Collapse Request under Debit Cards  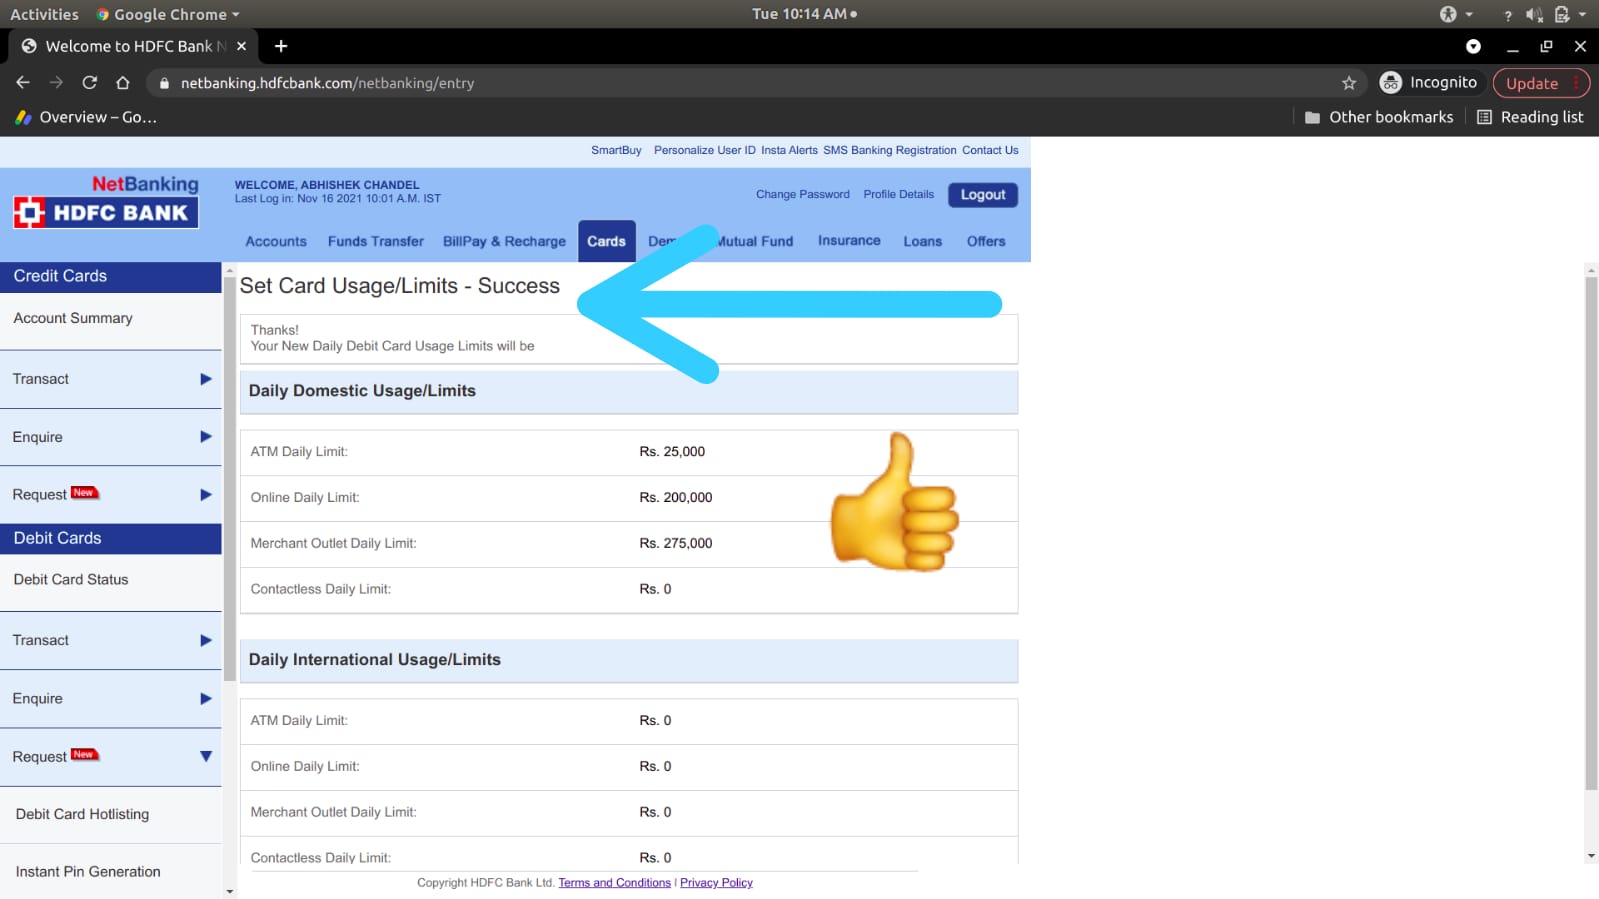click(x=110, y=757)
